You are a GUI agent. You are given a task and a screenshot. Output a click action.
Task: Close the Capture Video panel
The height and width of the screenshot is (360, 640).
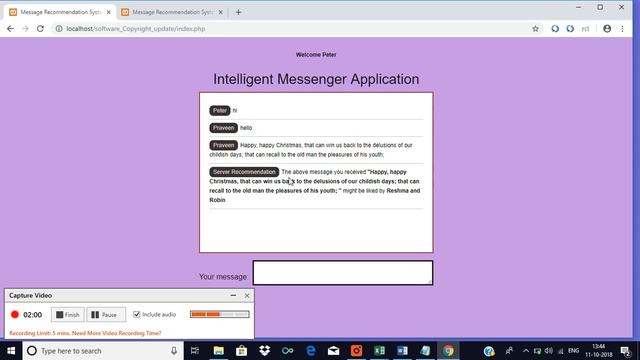pyautogui.click(x=247, y=295)
